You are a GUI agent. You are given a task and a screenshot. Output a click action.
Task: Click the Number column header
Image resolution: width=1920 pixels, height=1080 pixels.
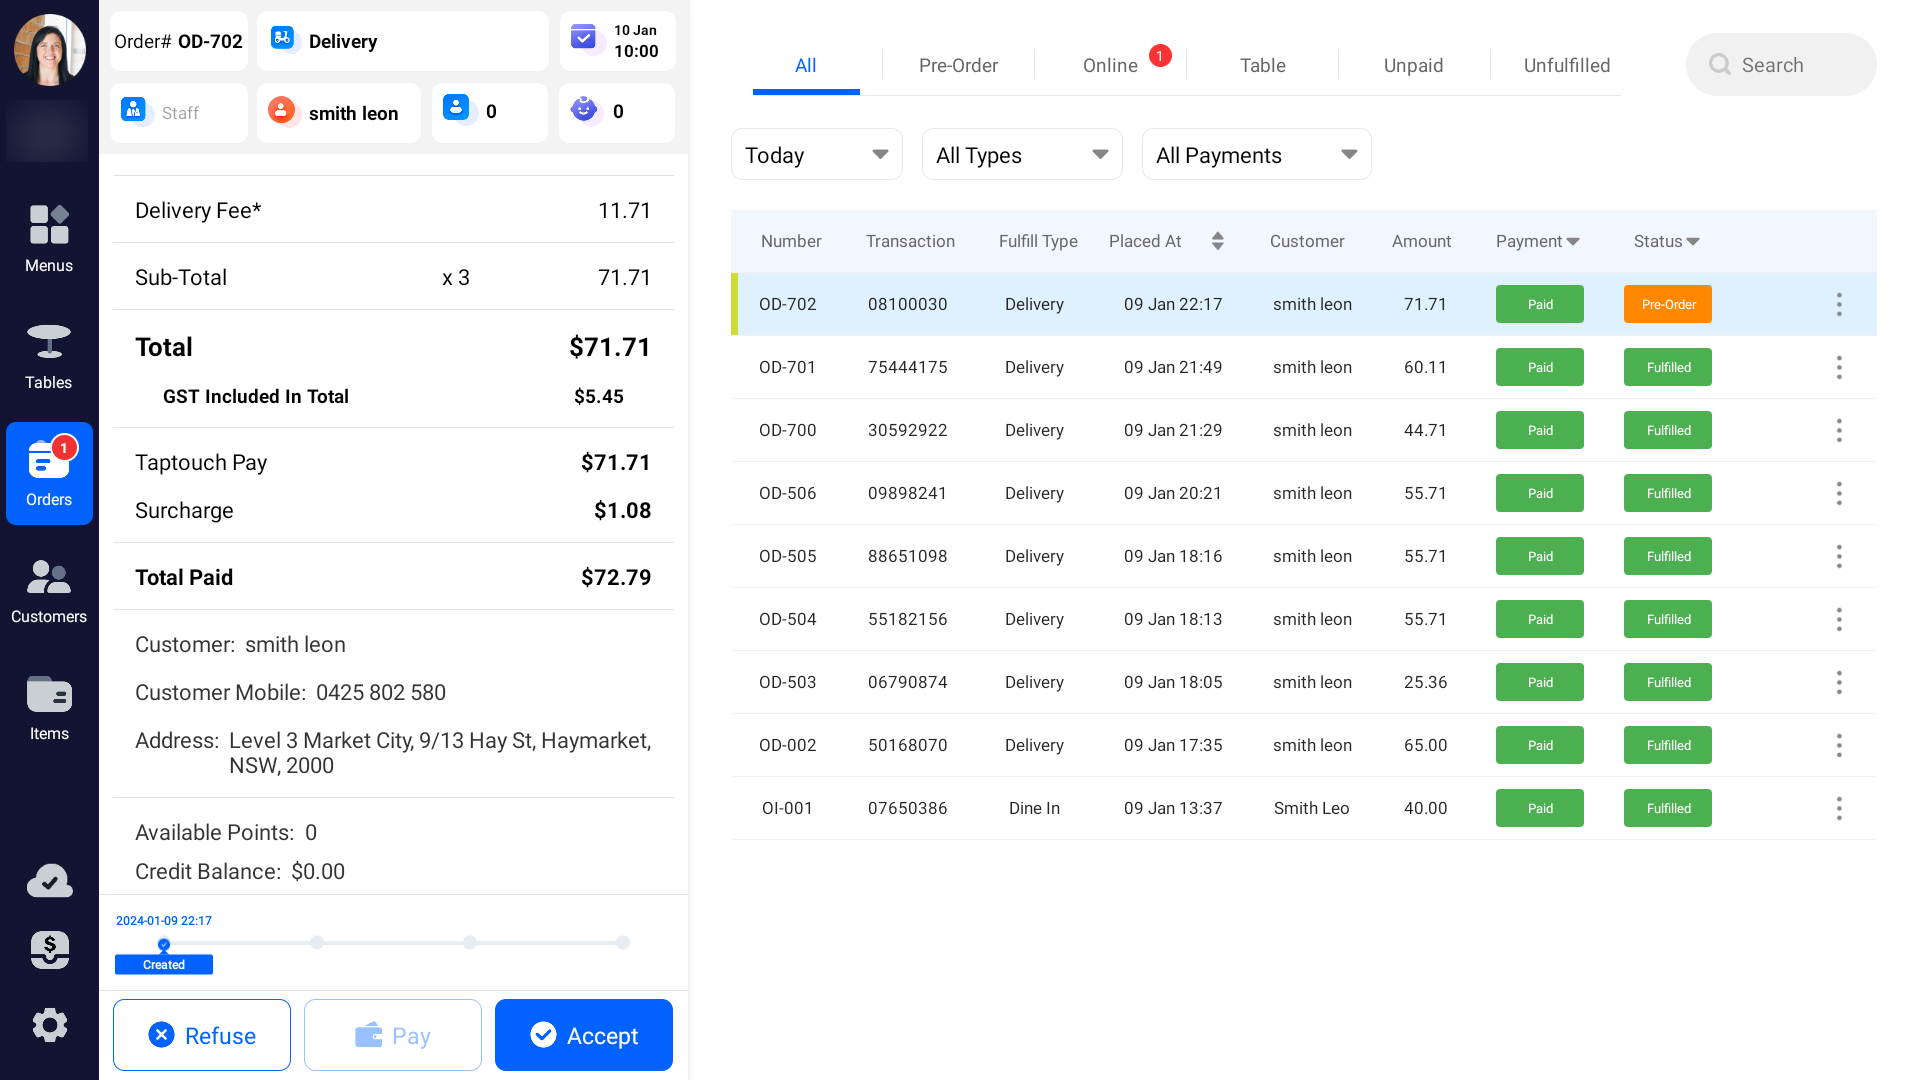pyautogui.click(x=791, y=241)
